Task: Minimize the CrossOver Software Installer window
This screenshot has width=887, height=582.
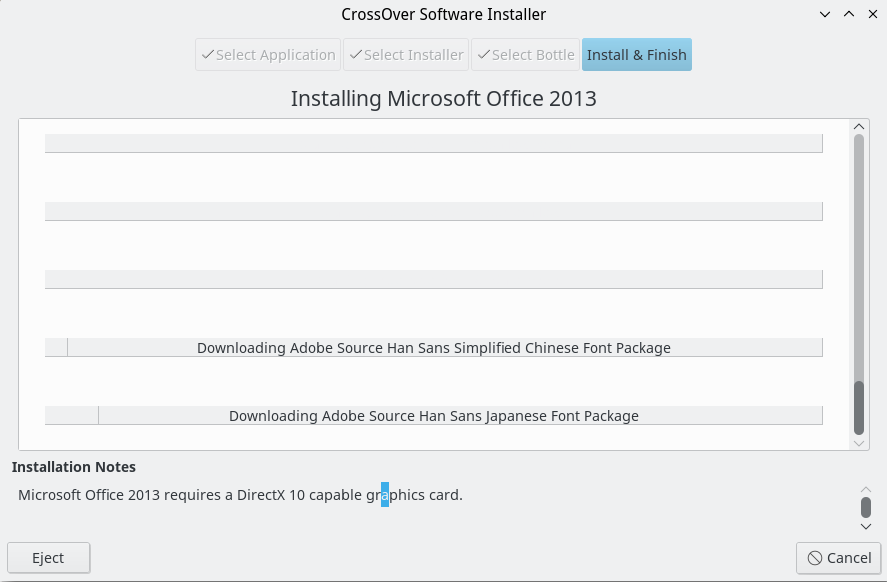Action: (x=825, y=14)
